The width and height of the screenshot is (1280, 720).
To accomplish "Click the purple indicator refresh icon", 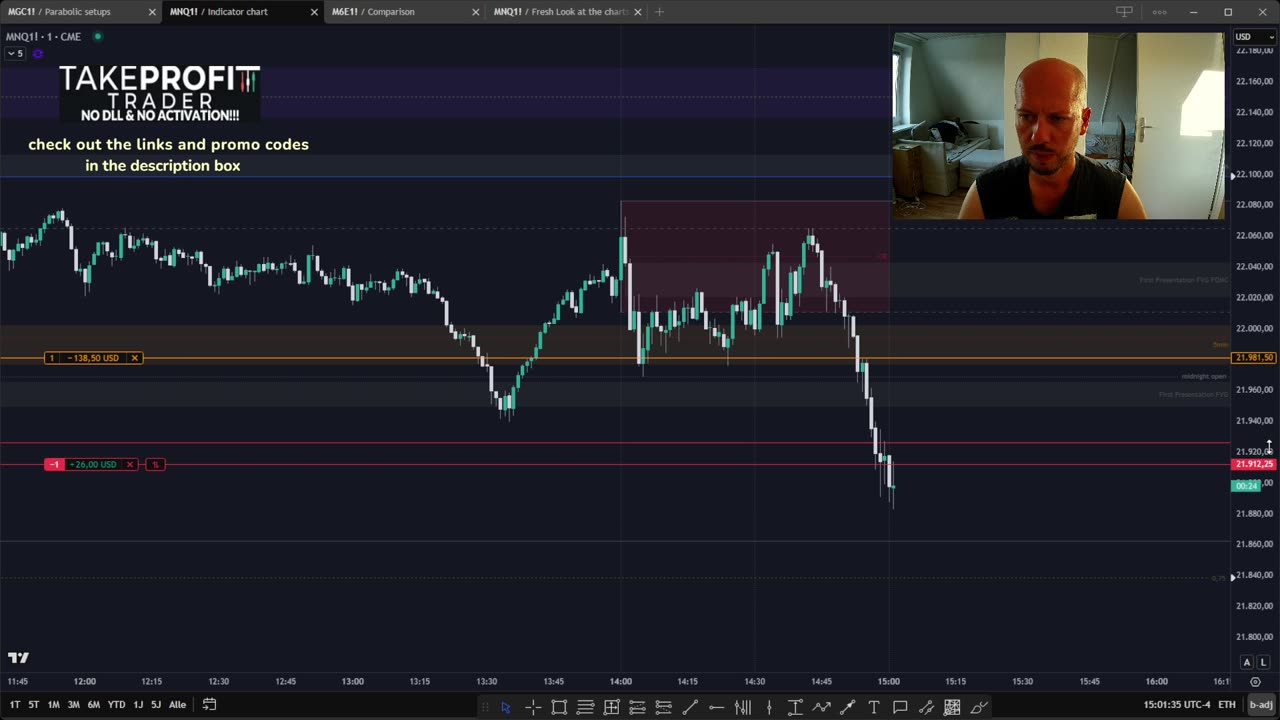I will coord(38,53).
